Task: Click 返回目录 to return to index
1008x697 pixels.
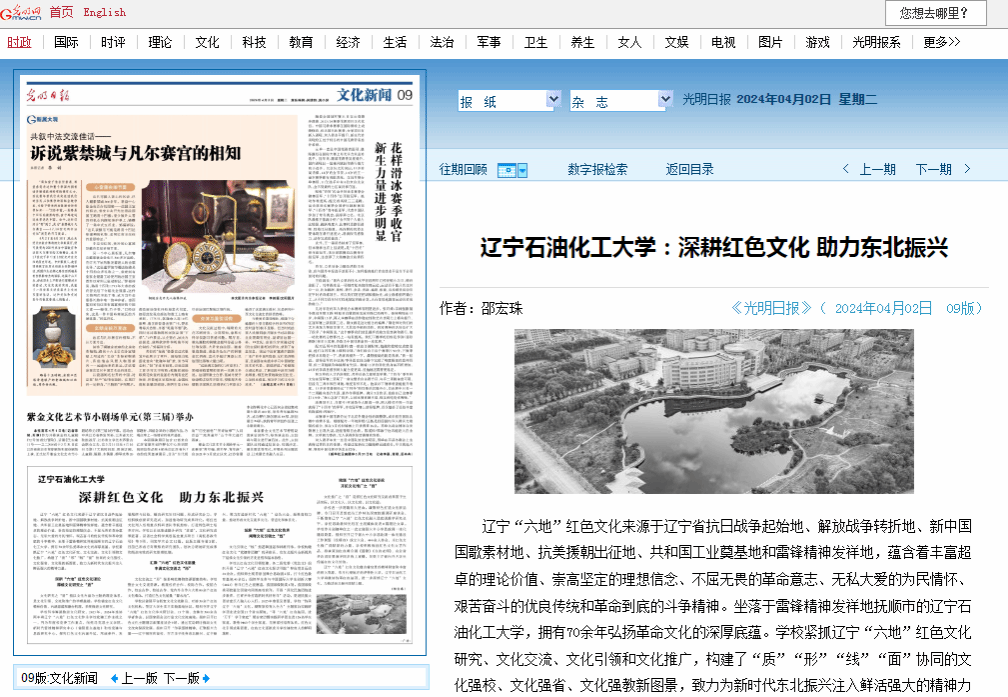Action: [x=690, y=169]
